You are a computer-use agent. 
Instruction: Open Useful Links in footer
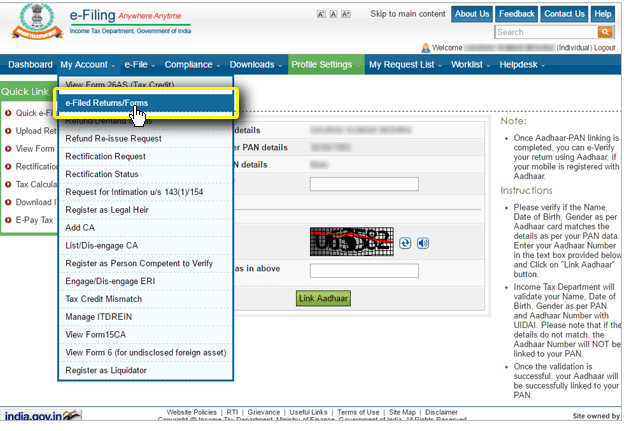(x=308, y=412)
